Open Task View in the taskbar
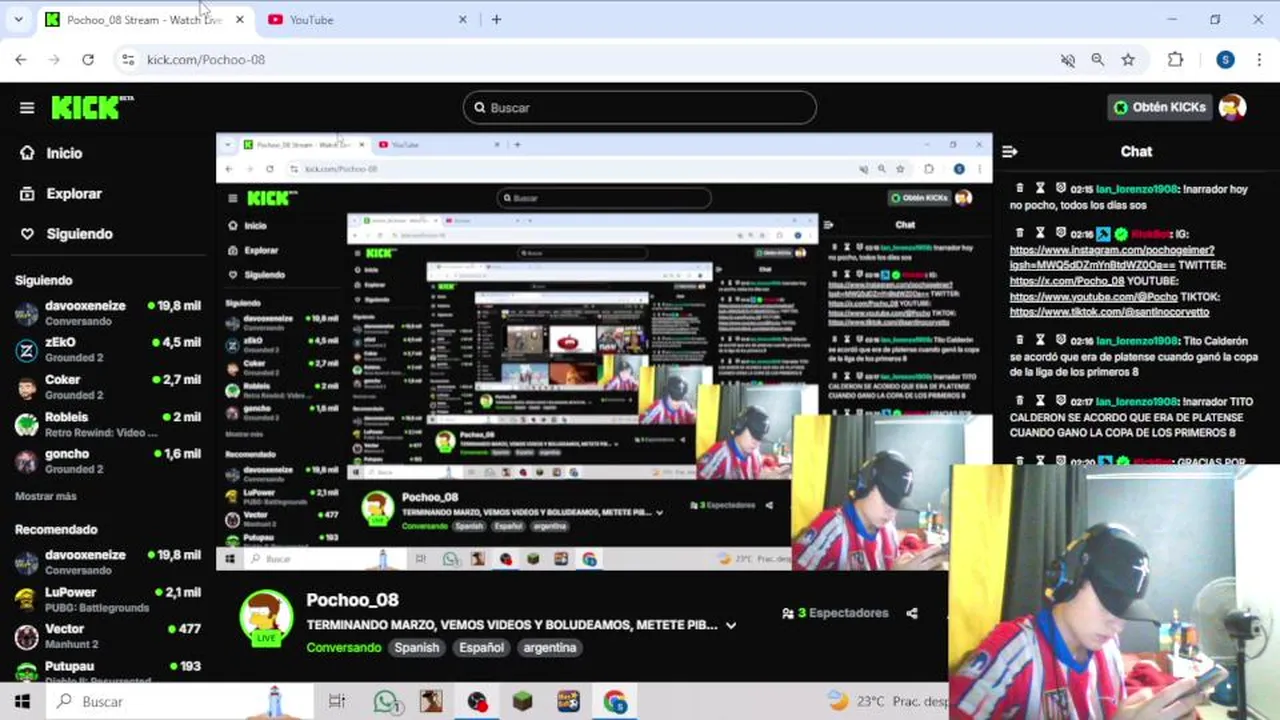The width and height of the screenshot is (1280, 720). point(337,701)
